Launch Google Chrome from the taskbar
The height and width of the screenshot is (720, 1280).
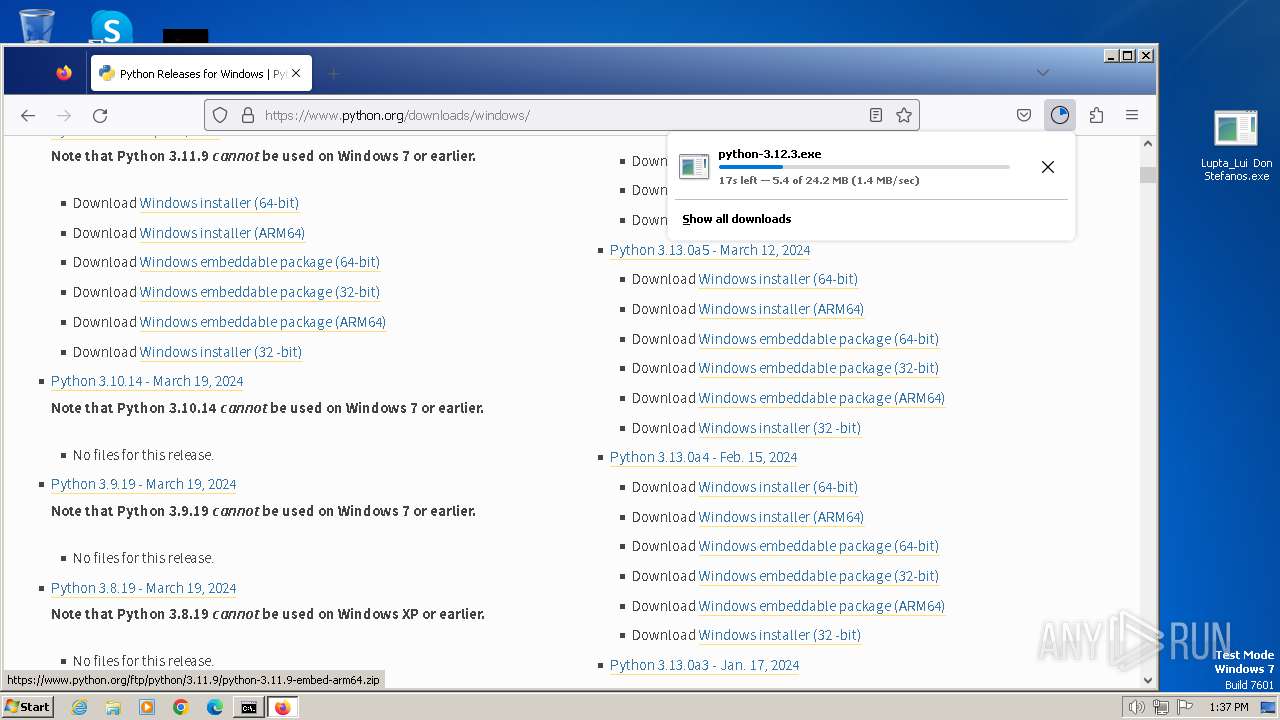(x=181, y=707)
